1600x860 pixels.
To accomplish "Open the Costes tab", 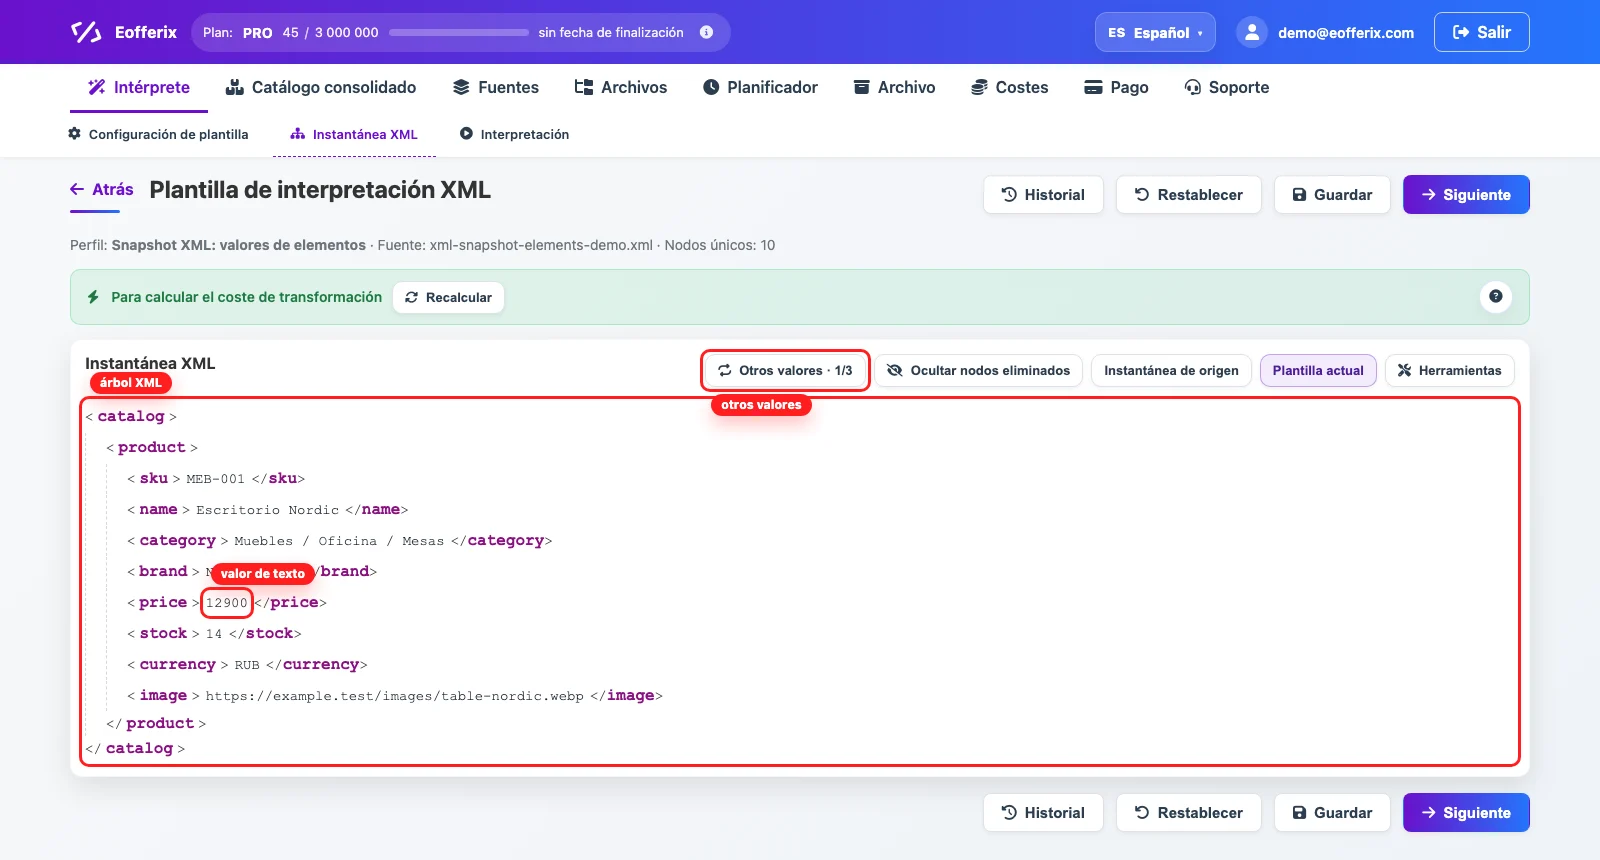I will (1010, 87).
